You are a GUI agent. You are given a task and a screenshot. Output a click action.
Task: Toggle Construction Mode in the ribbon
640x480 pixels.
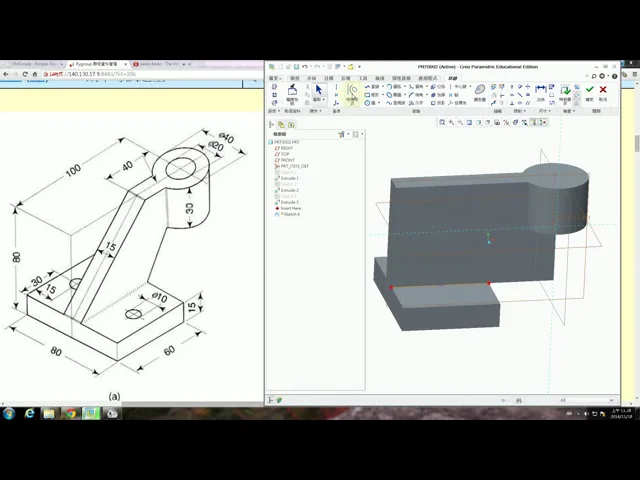coord(352,94)
